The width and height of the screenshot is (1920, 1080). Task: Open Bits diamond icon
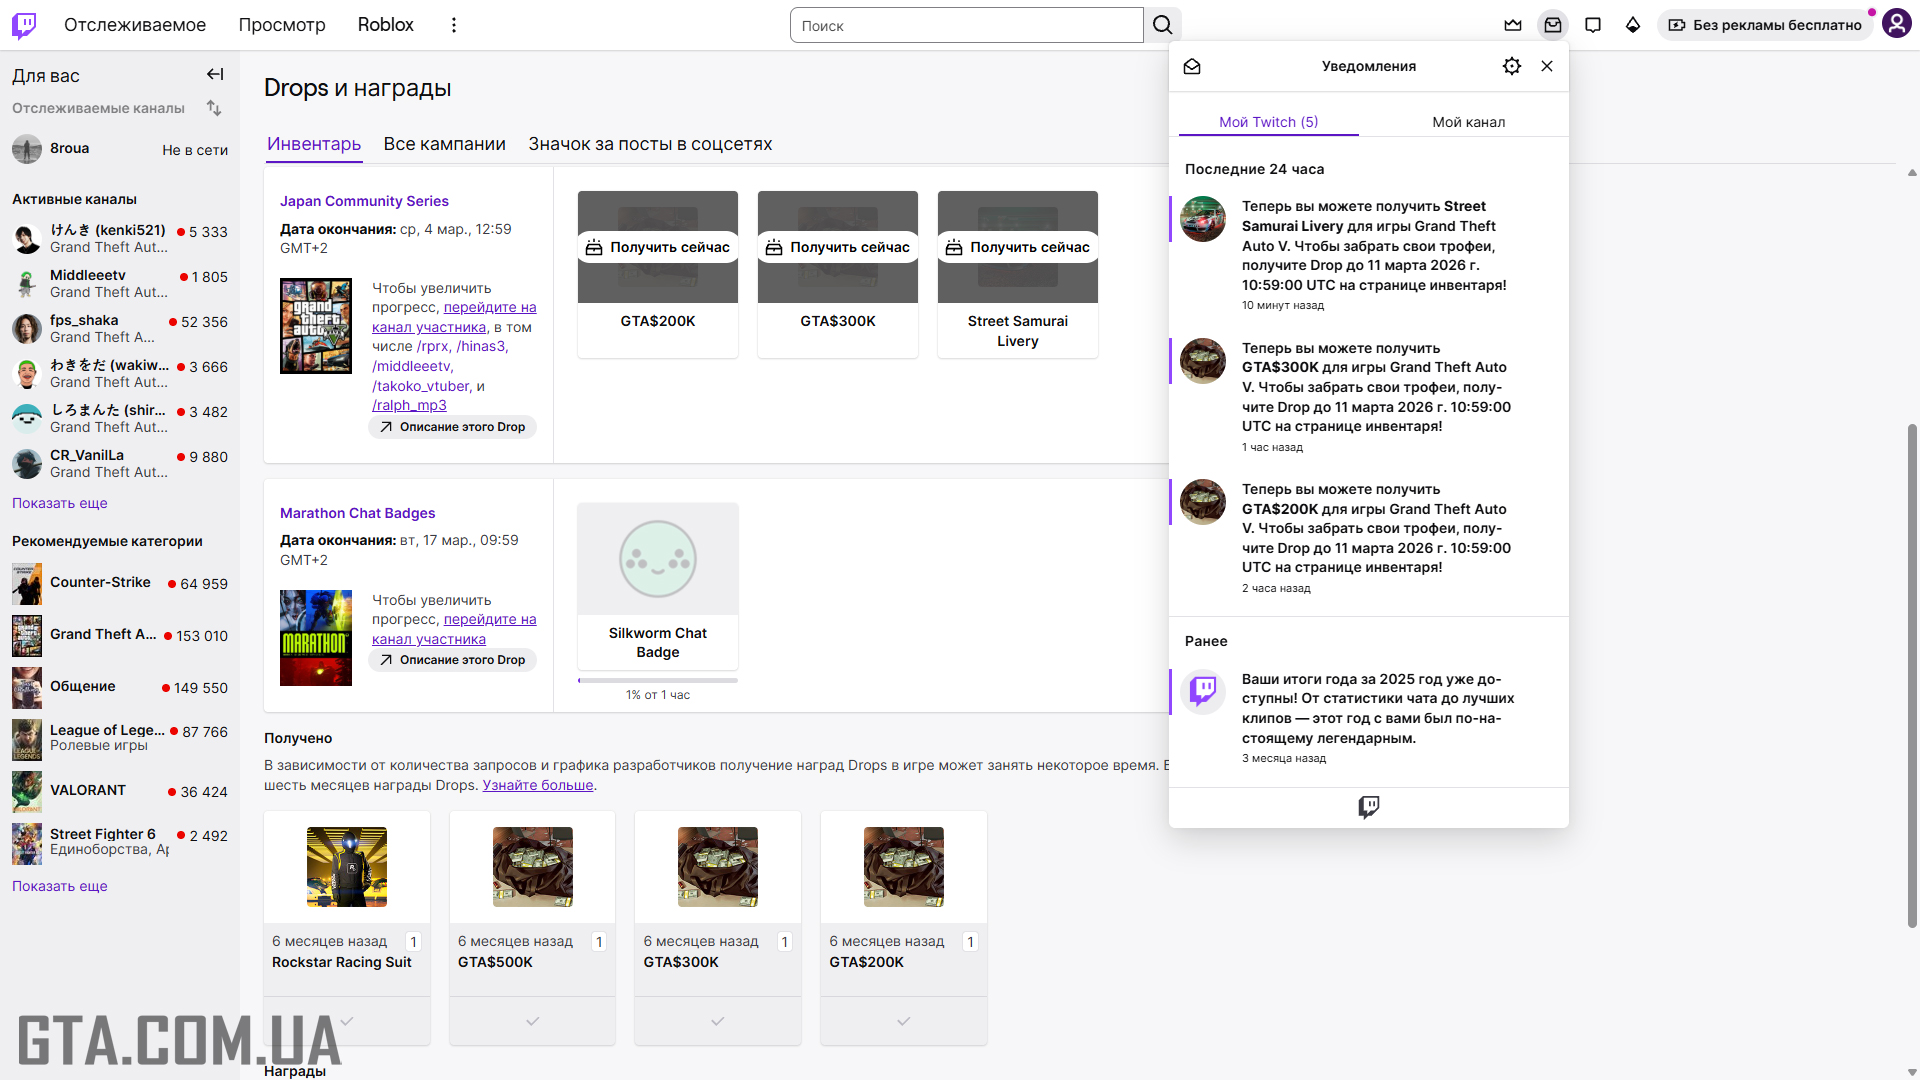pyautogui.click(x=1633, y=25)
